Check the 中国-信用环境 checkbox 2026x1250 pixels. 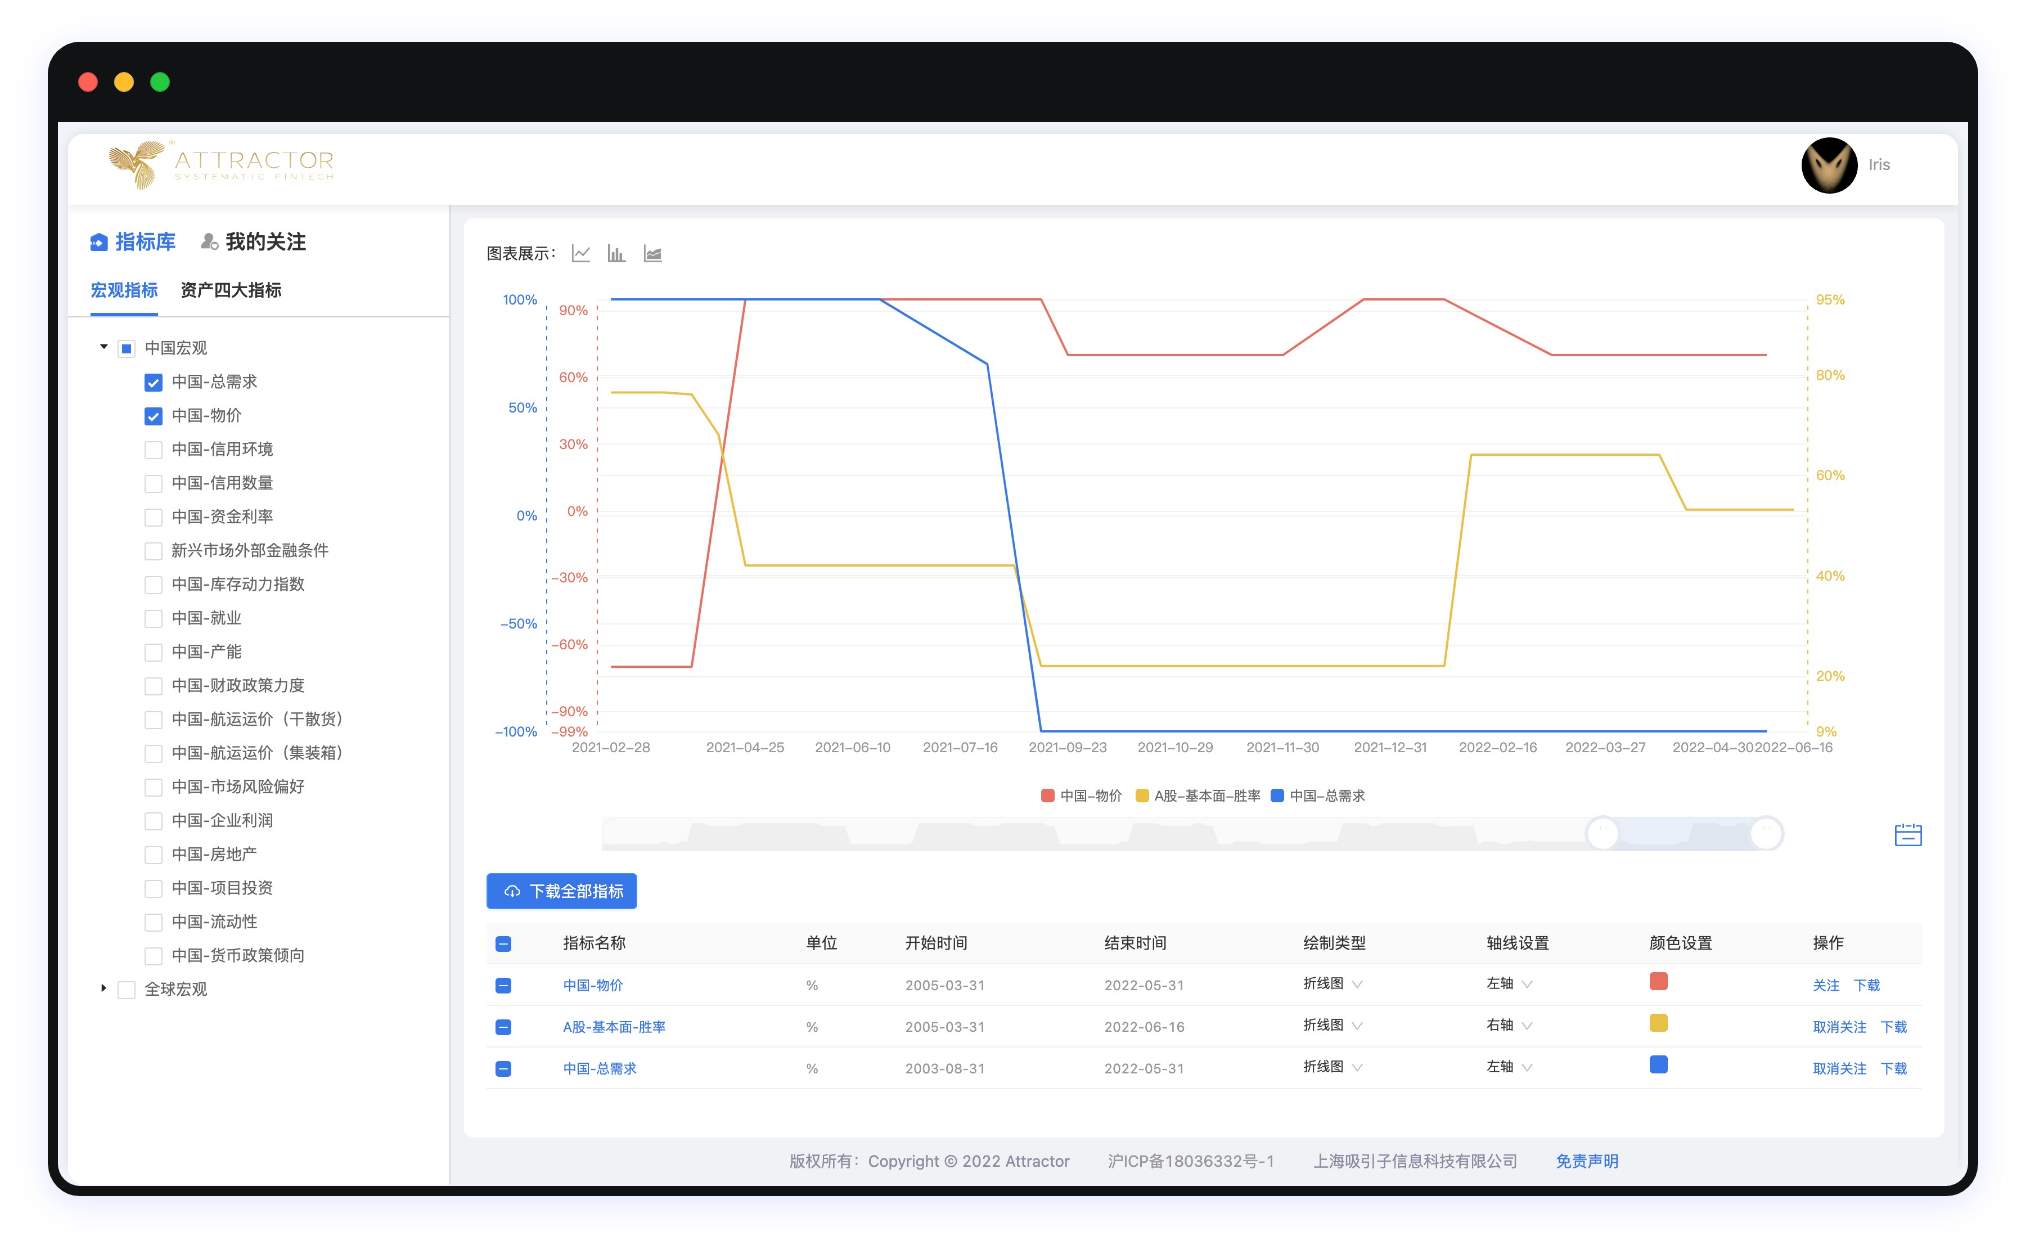[153, 450]
